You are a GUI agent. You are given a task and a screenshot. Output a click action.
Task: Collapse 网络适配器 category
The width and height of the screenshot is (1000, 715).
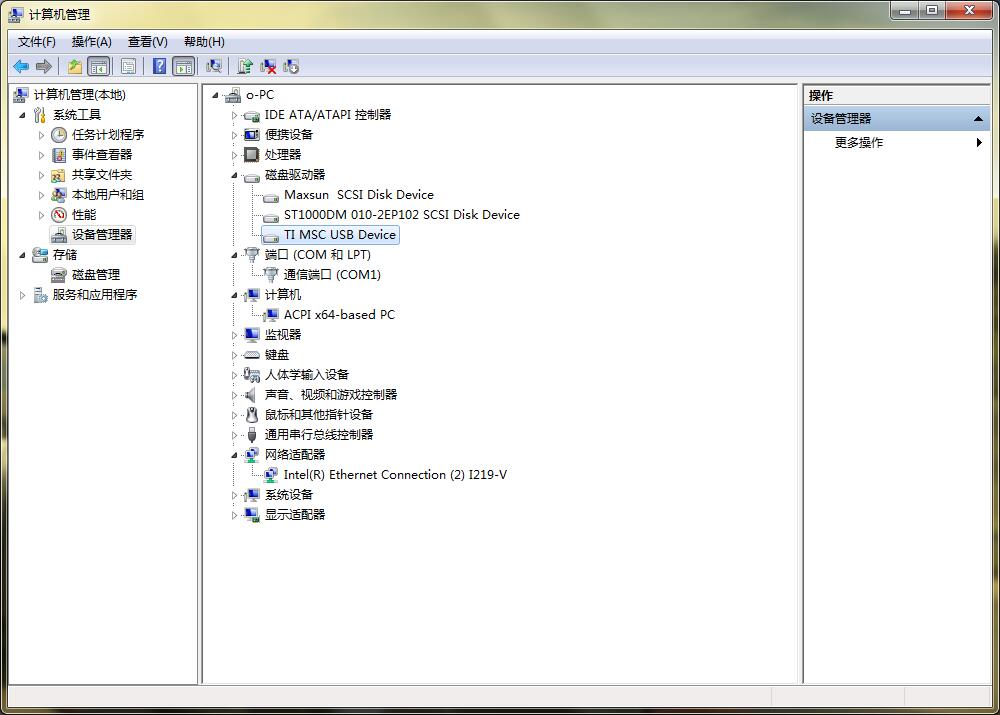[234, 455]
